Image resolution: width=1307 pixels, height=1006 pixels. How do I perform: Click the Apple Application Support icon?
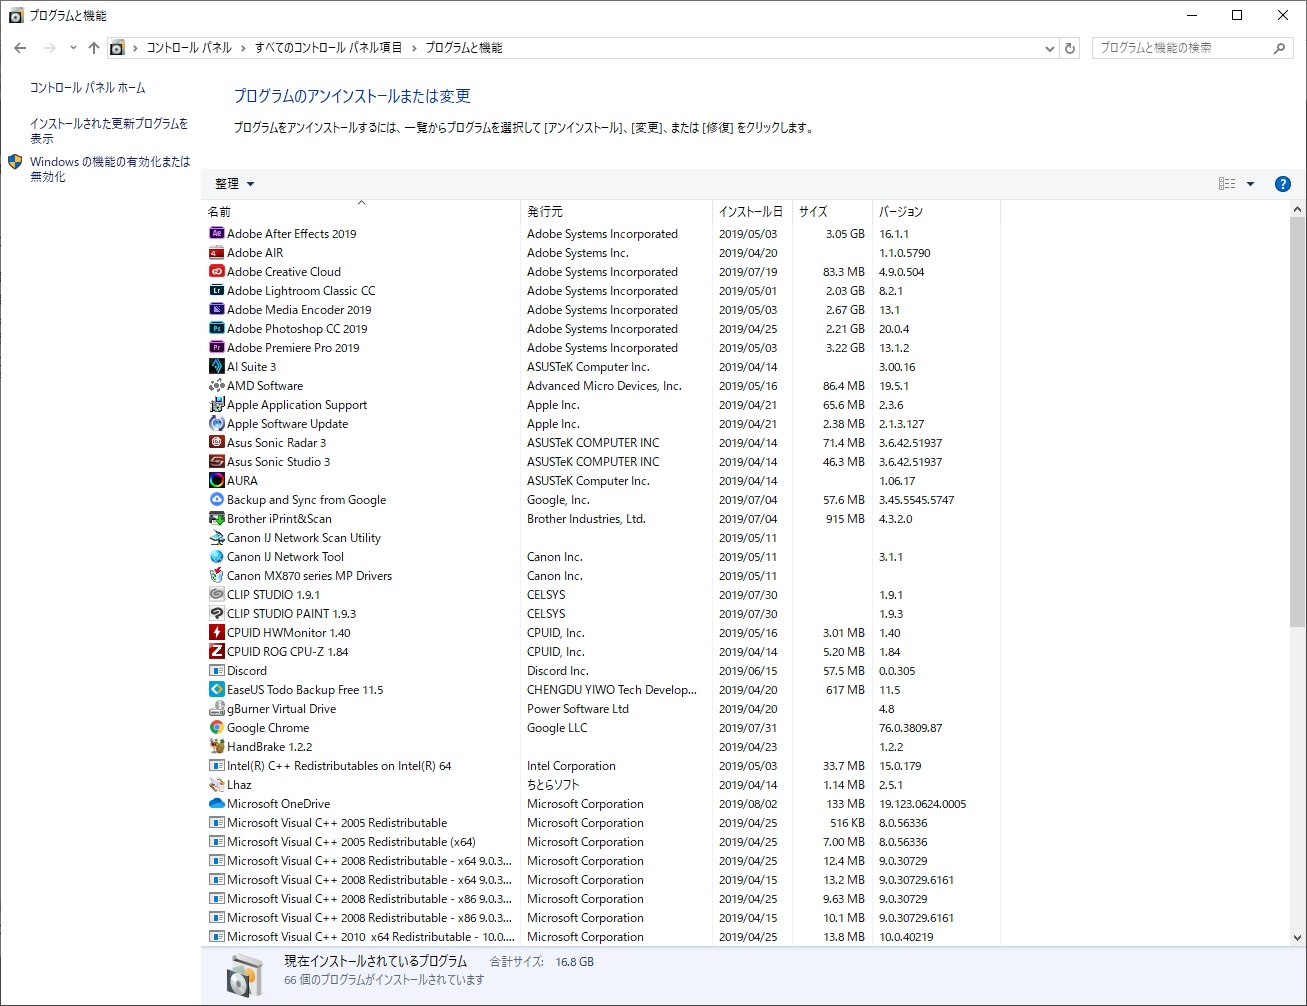point(216,405)
